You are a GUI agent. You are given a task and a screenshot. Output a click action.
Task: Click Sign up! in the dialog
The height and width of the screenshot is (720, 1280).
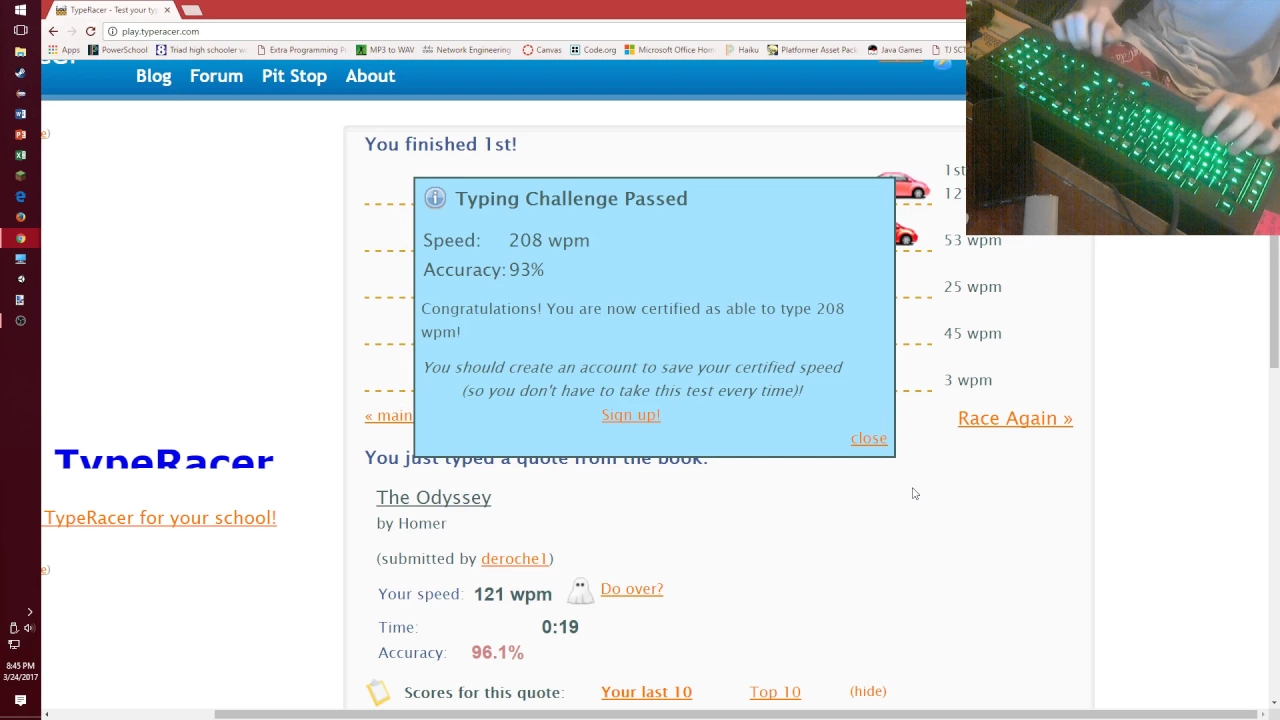tap(631, 415)
